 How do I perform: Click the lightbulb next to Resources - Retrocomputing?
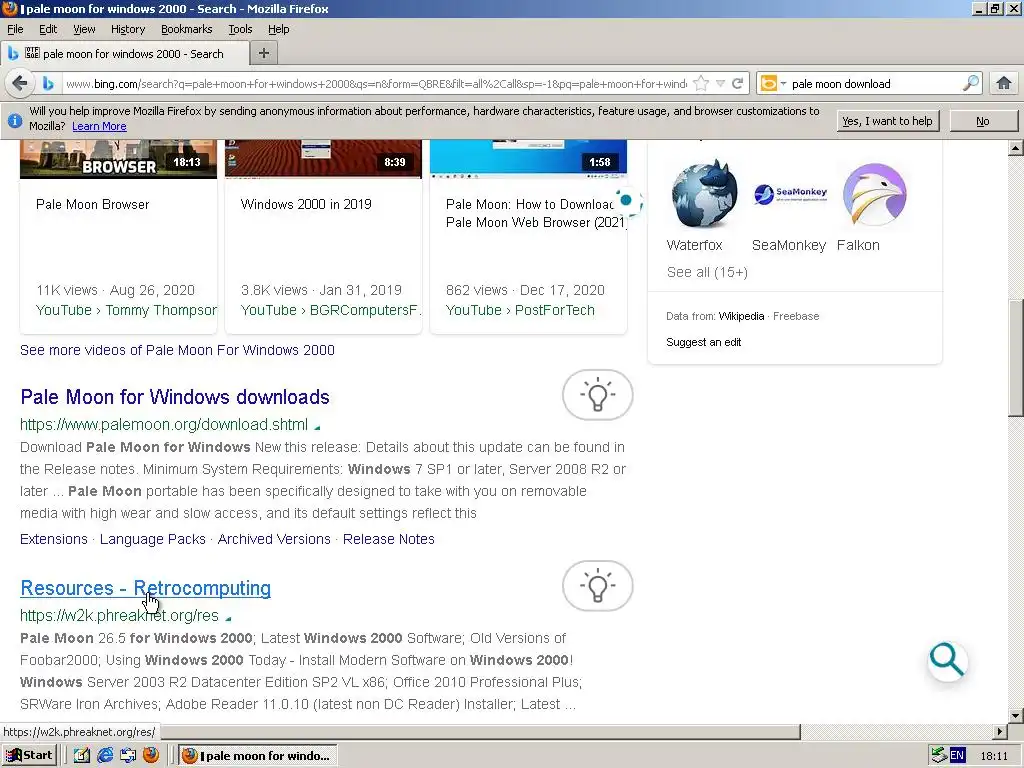[x=598, y=586]
